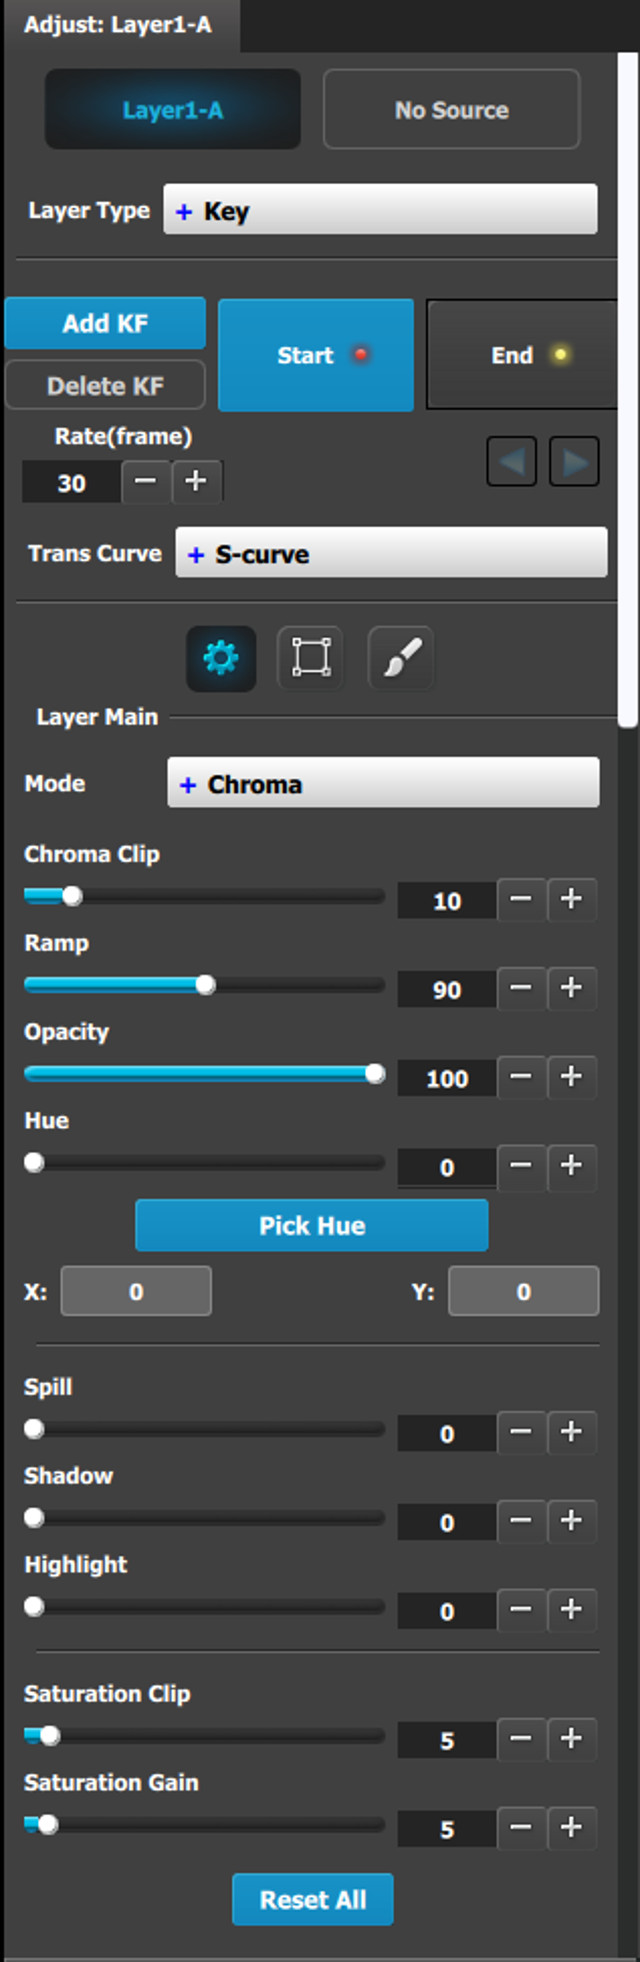Click the Adjust: Layer1-A tab
Image resolution: width=640 pixels, height=1962 pixels.
(119, 25)
